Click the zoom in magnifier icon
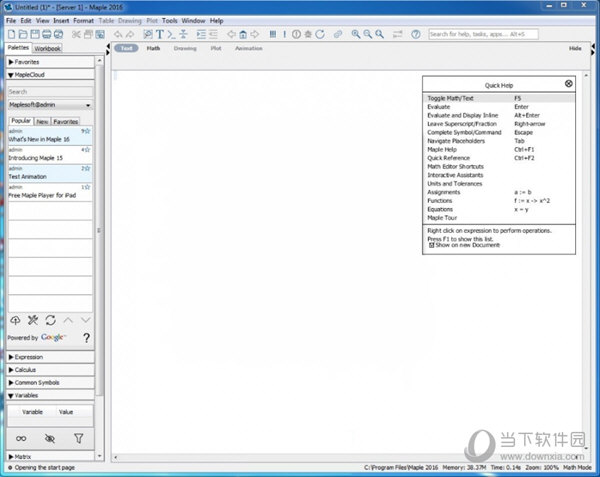This screenshot has width=600, height=477. pos(356,34)
